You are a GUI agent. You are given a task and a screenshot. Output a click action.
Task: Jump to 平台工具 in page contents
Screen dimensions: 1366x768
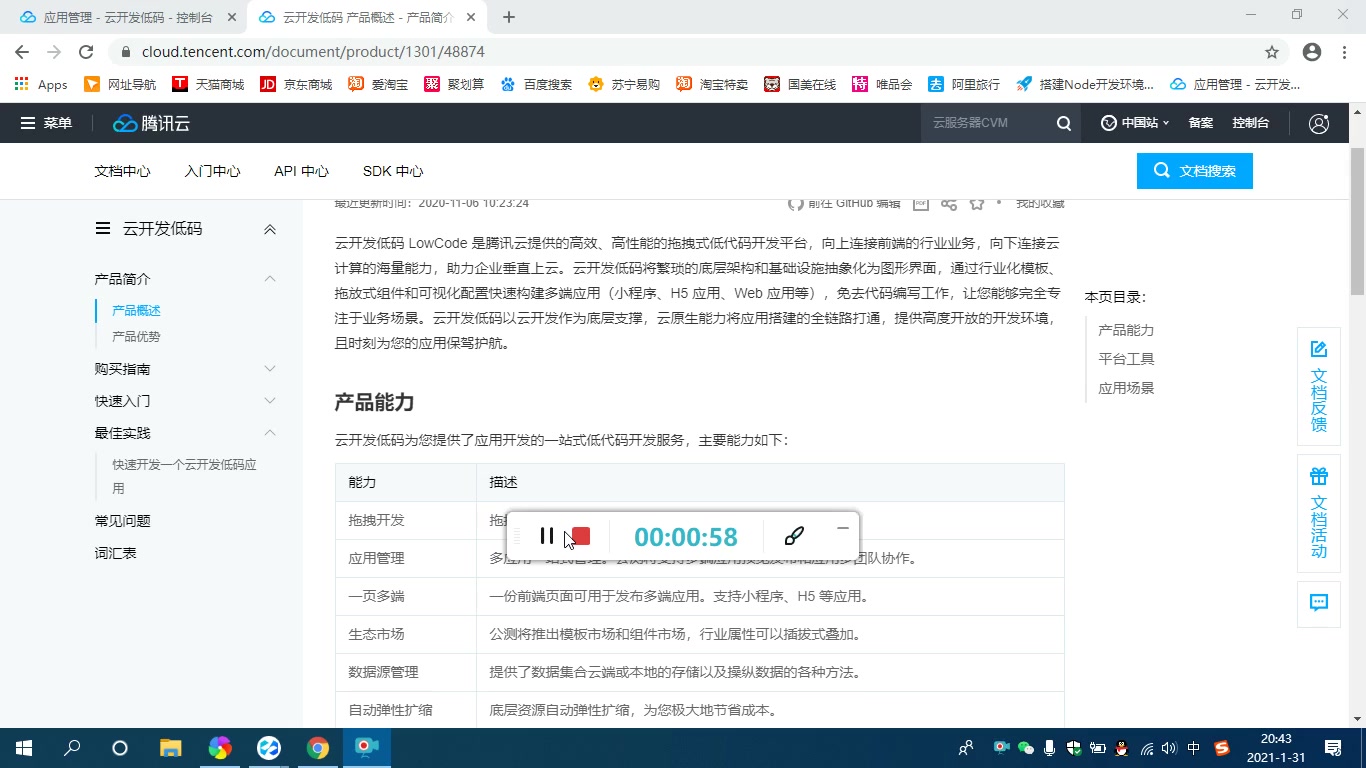click(x=1126, y=359)
